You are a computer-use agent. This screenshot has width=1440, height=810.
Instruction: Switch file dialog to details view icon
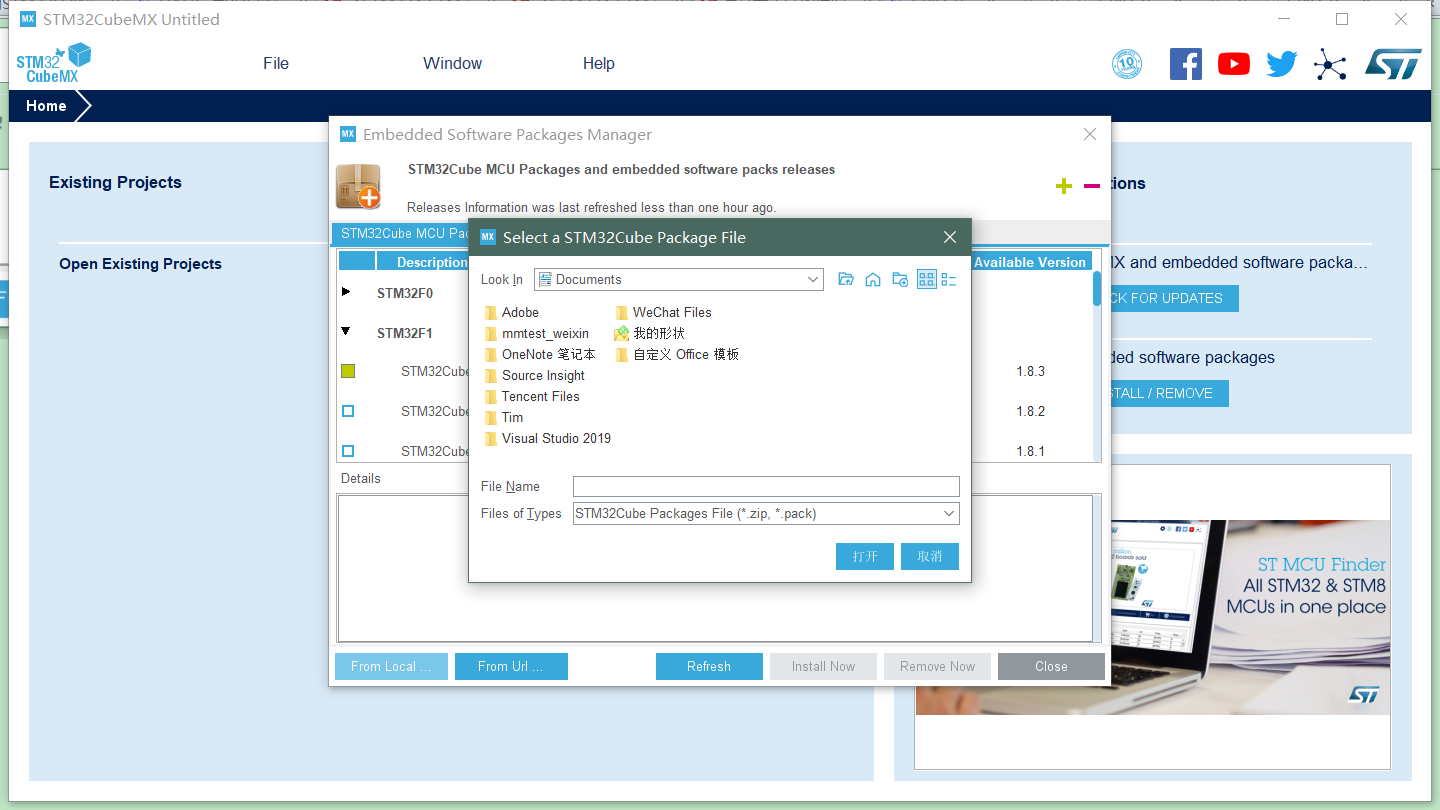pyautogui.click(x=949, y=280)
